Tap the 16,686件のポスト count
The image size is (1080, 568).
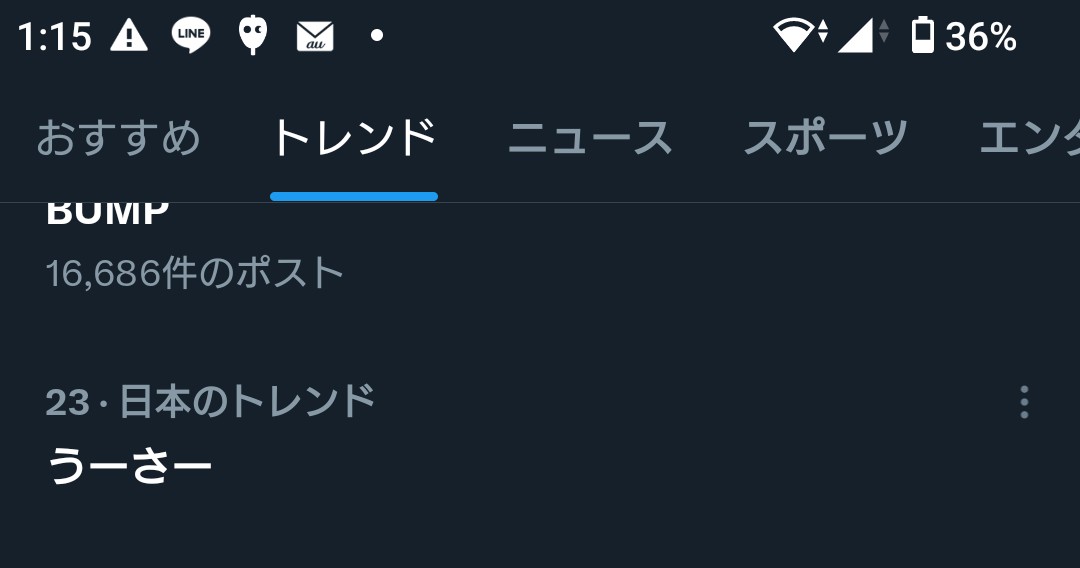pos(194,273)
